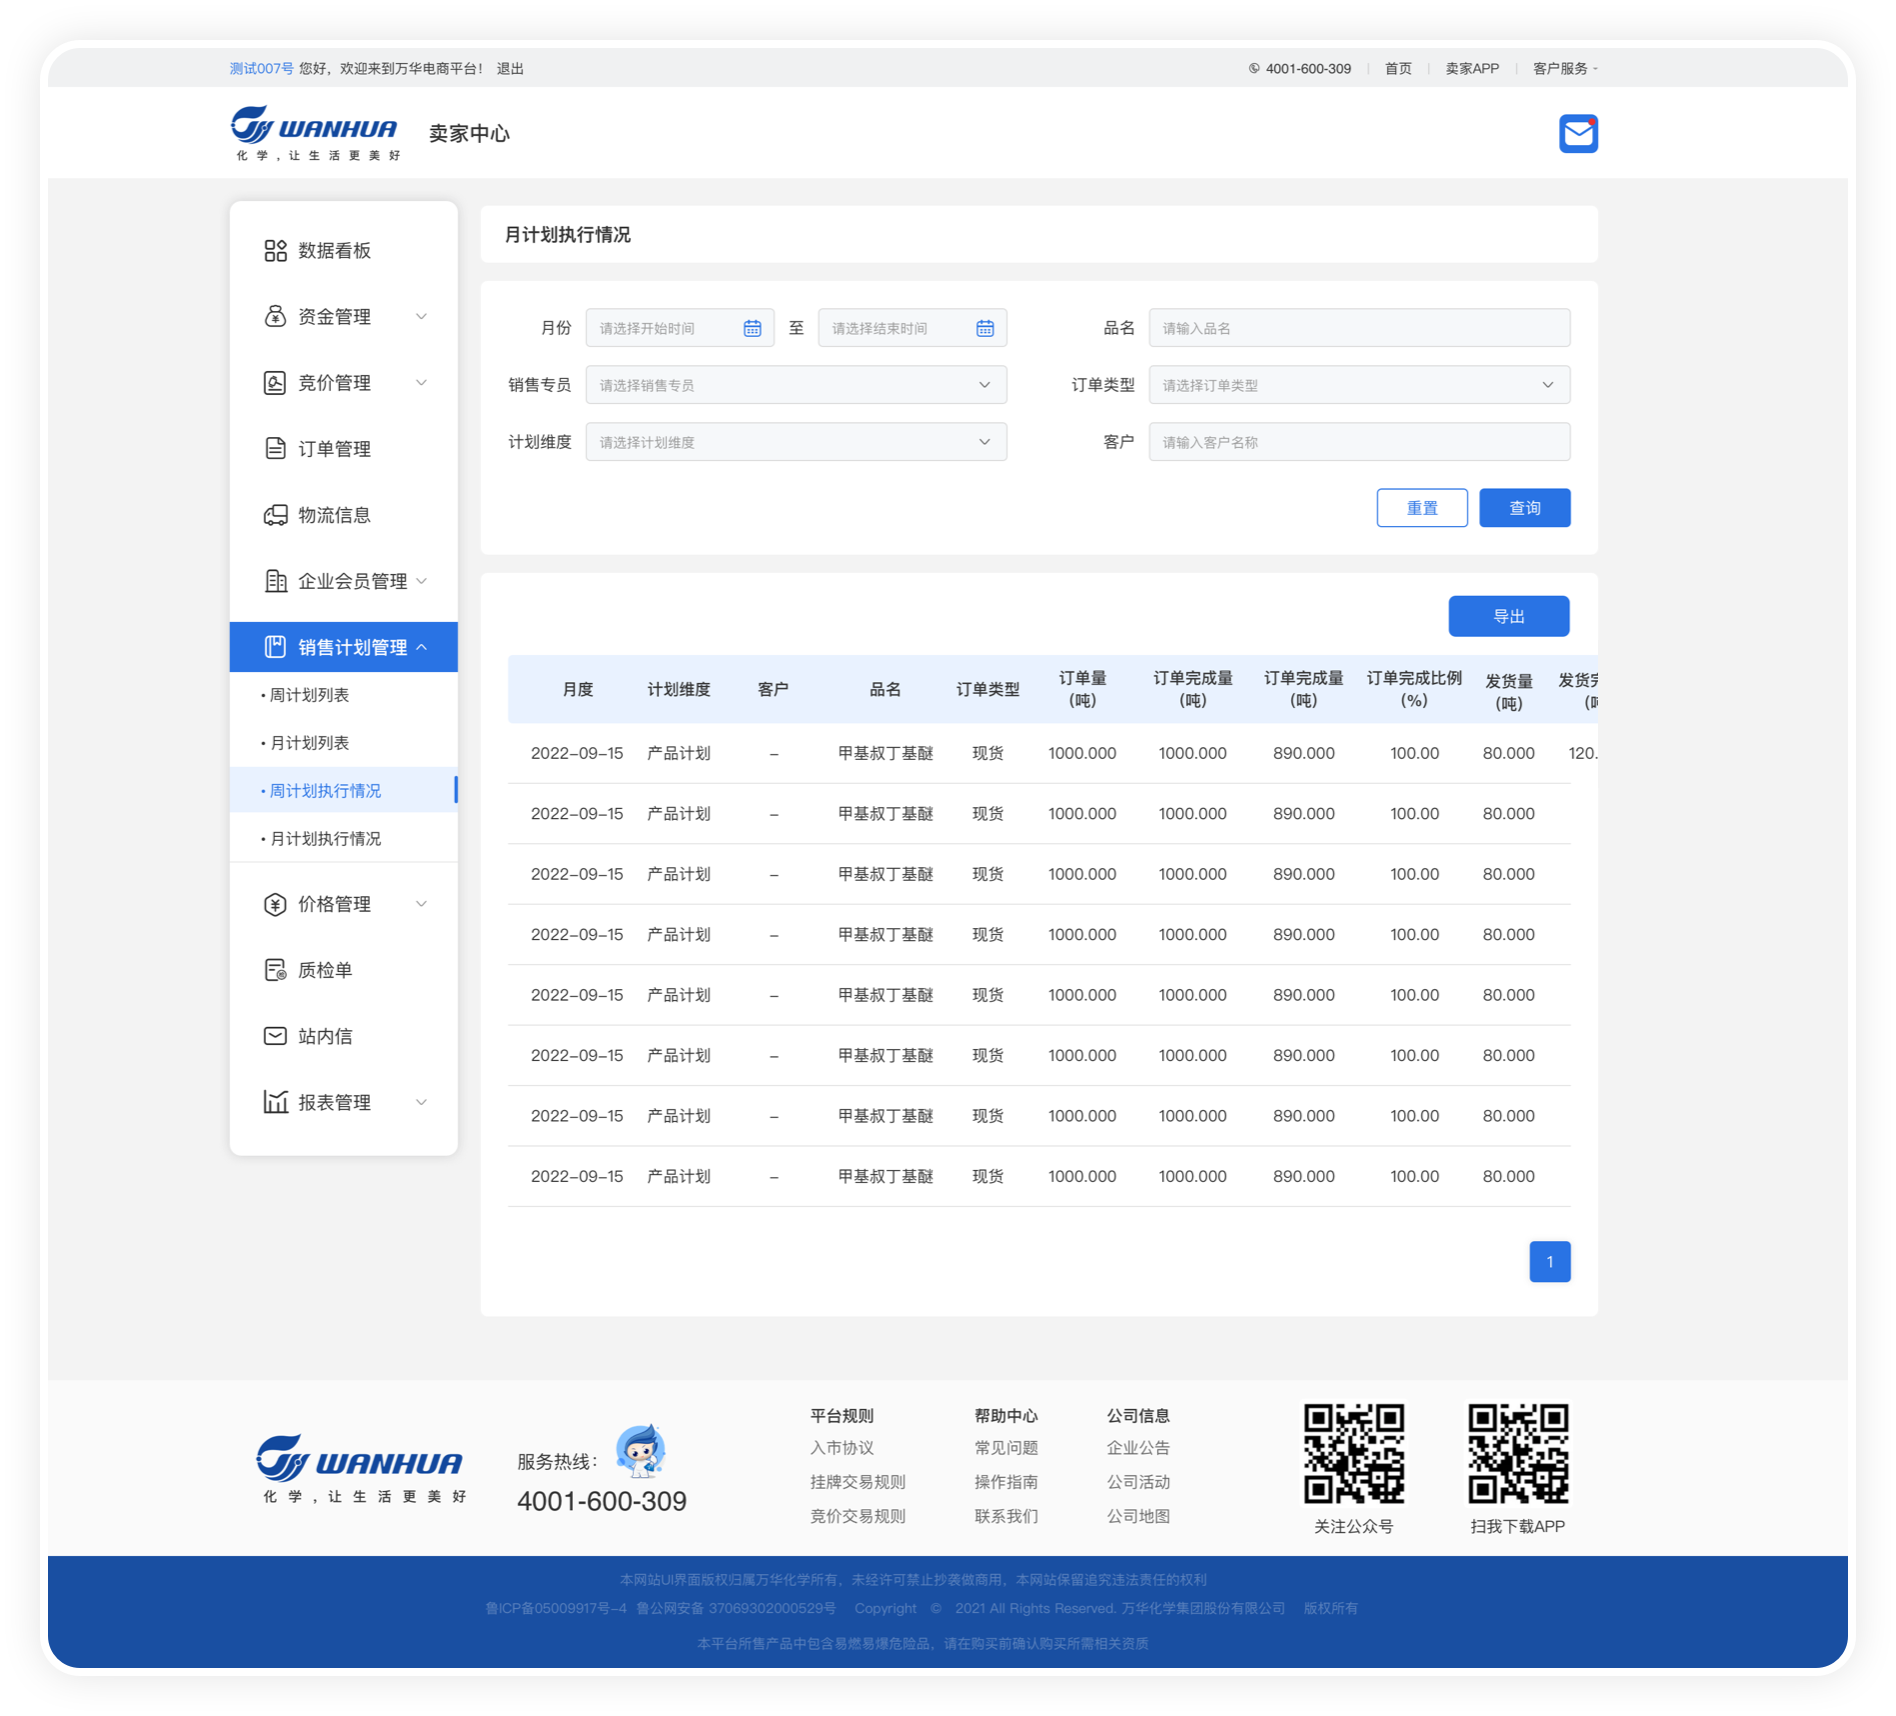Select 月计划列表 in the sidebar
The height and width of the screenshot is (1716, 1896).
click(310, 743)
